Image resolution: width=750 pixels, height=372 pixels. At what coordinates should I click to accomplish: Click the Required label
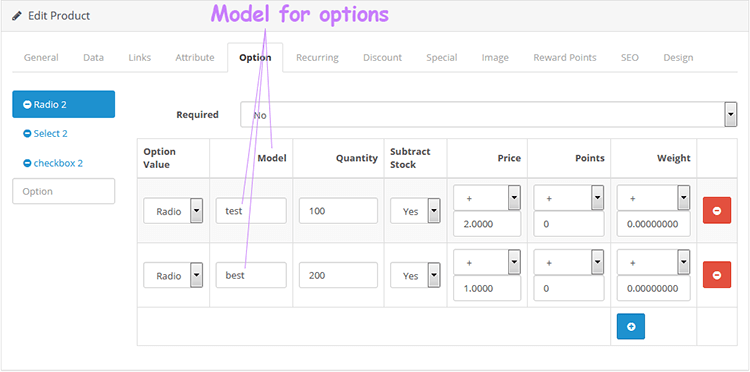197,115
